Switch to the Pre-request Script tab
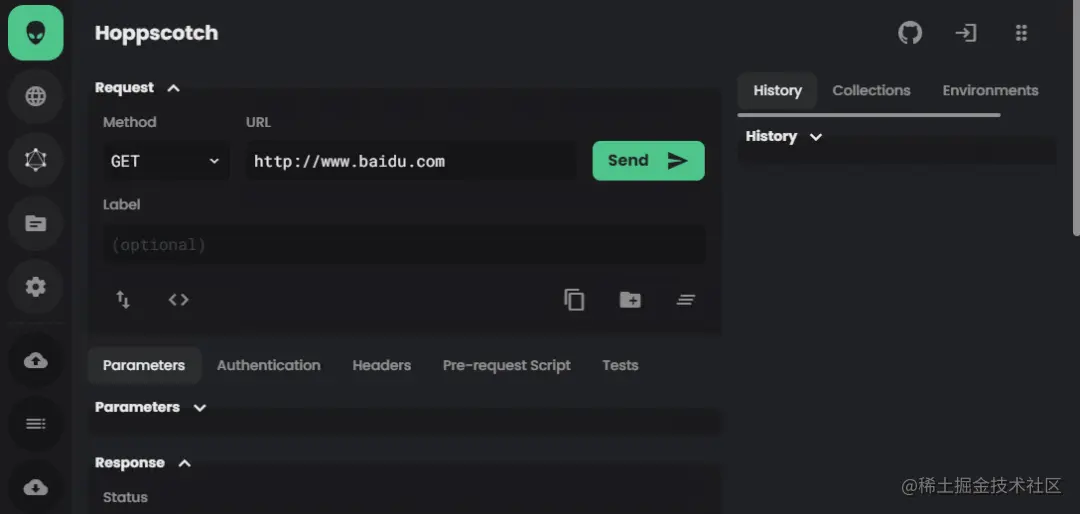The image size is (1080, 514). pos(506,365)
